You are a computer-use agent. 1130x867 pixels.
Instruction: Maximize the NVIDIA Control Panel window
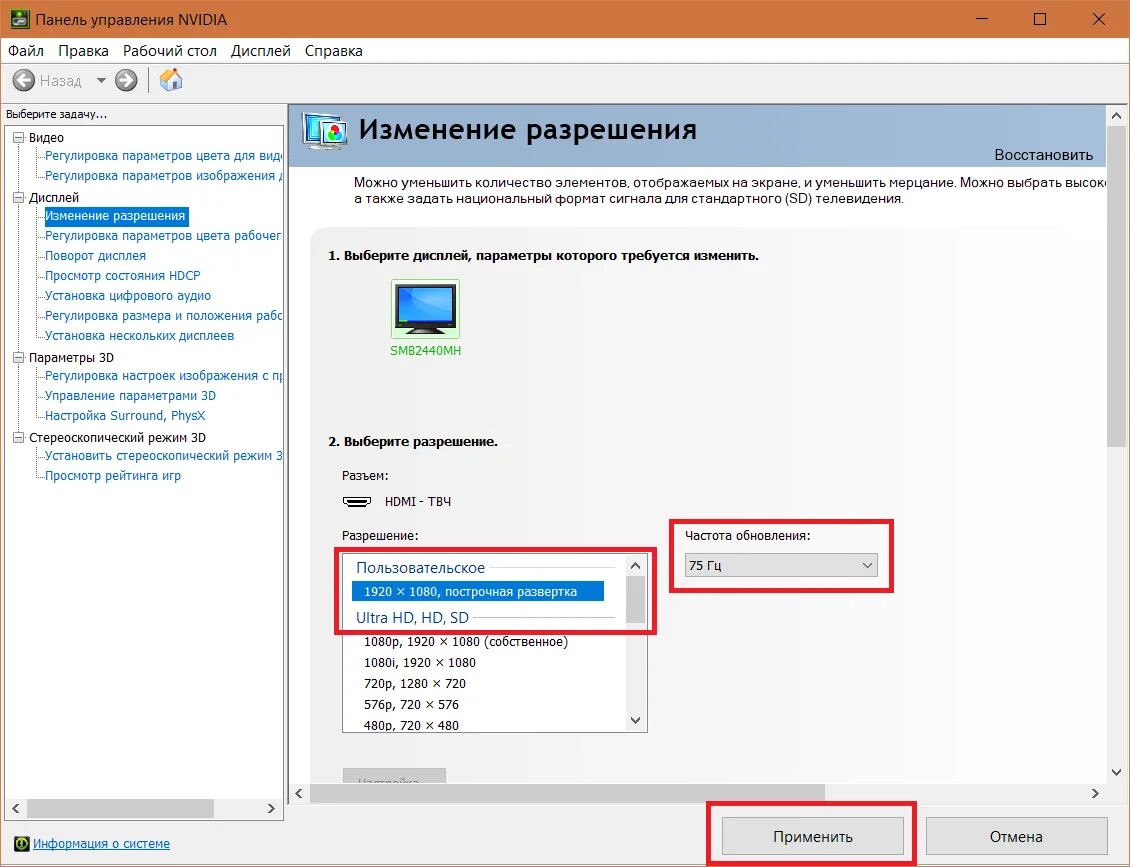[x=1040, y=19]
